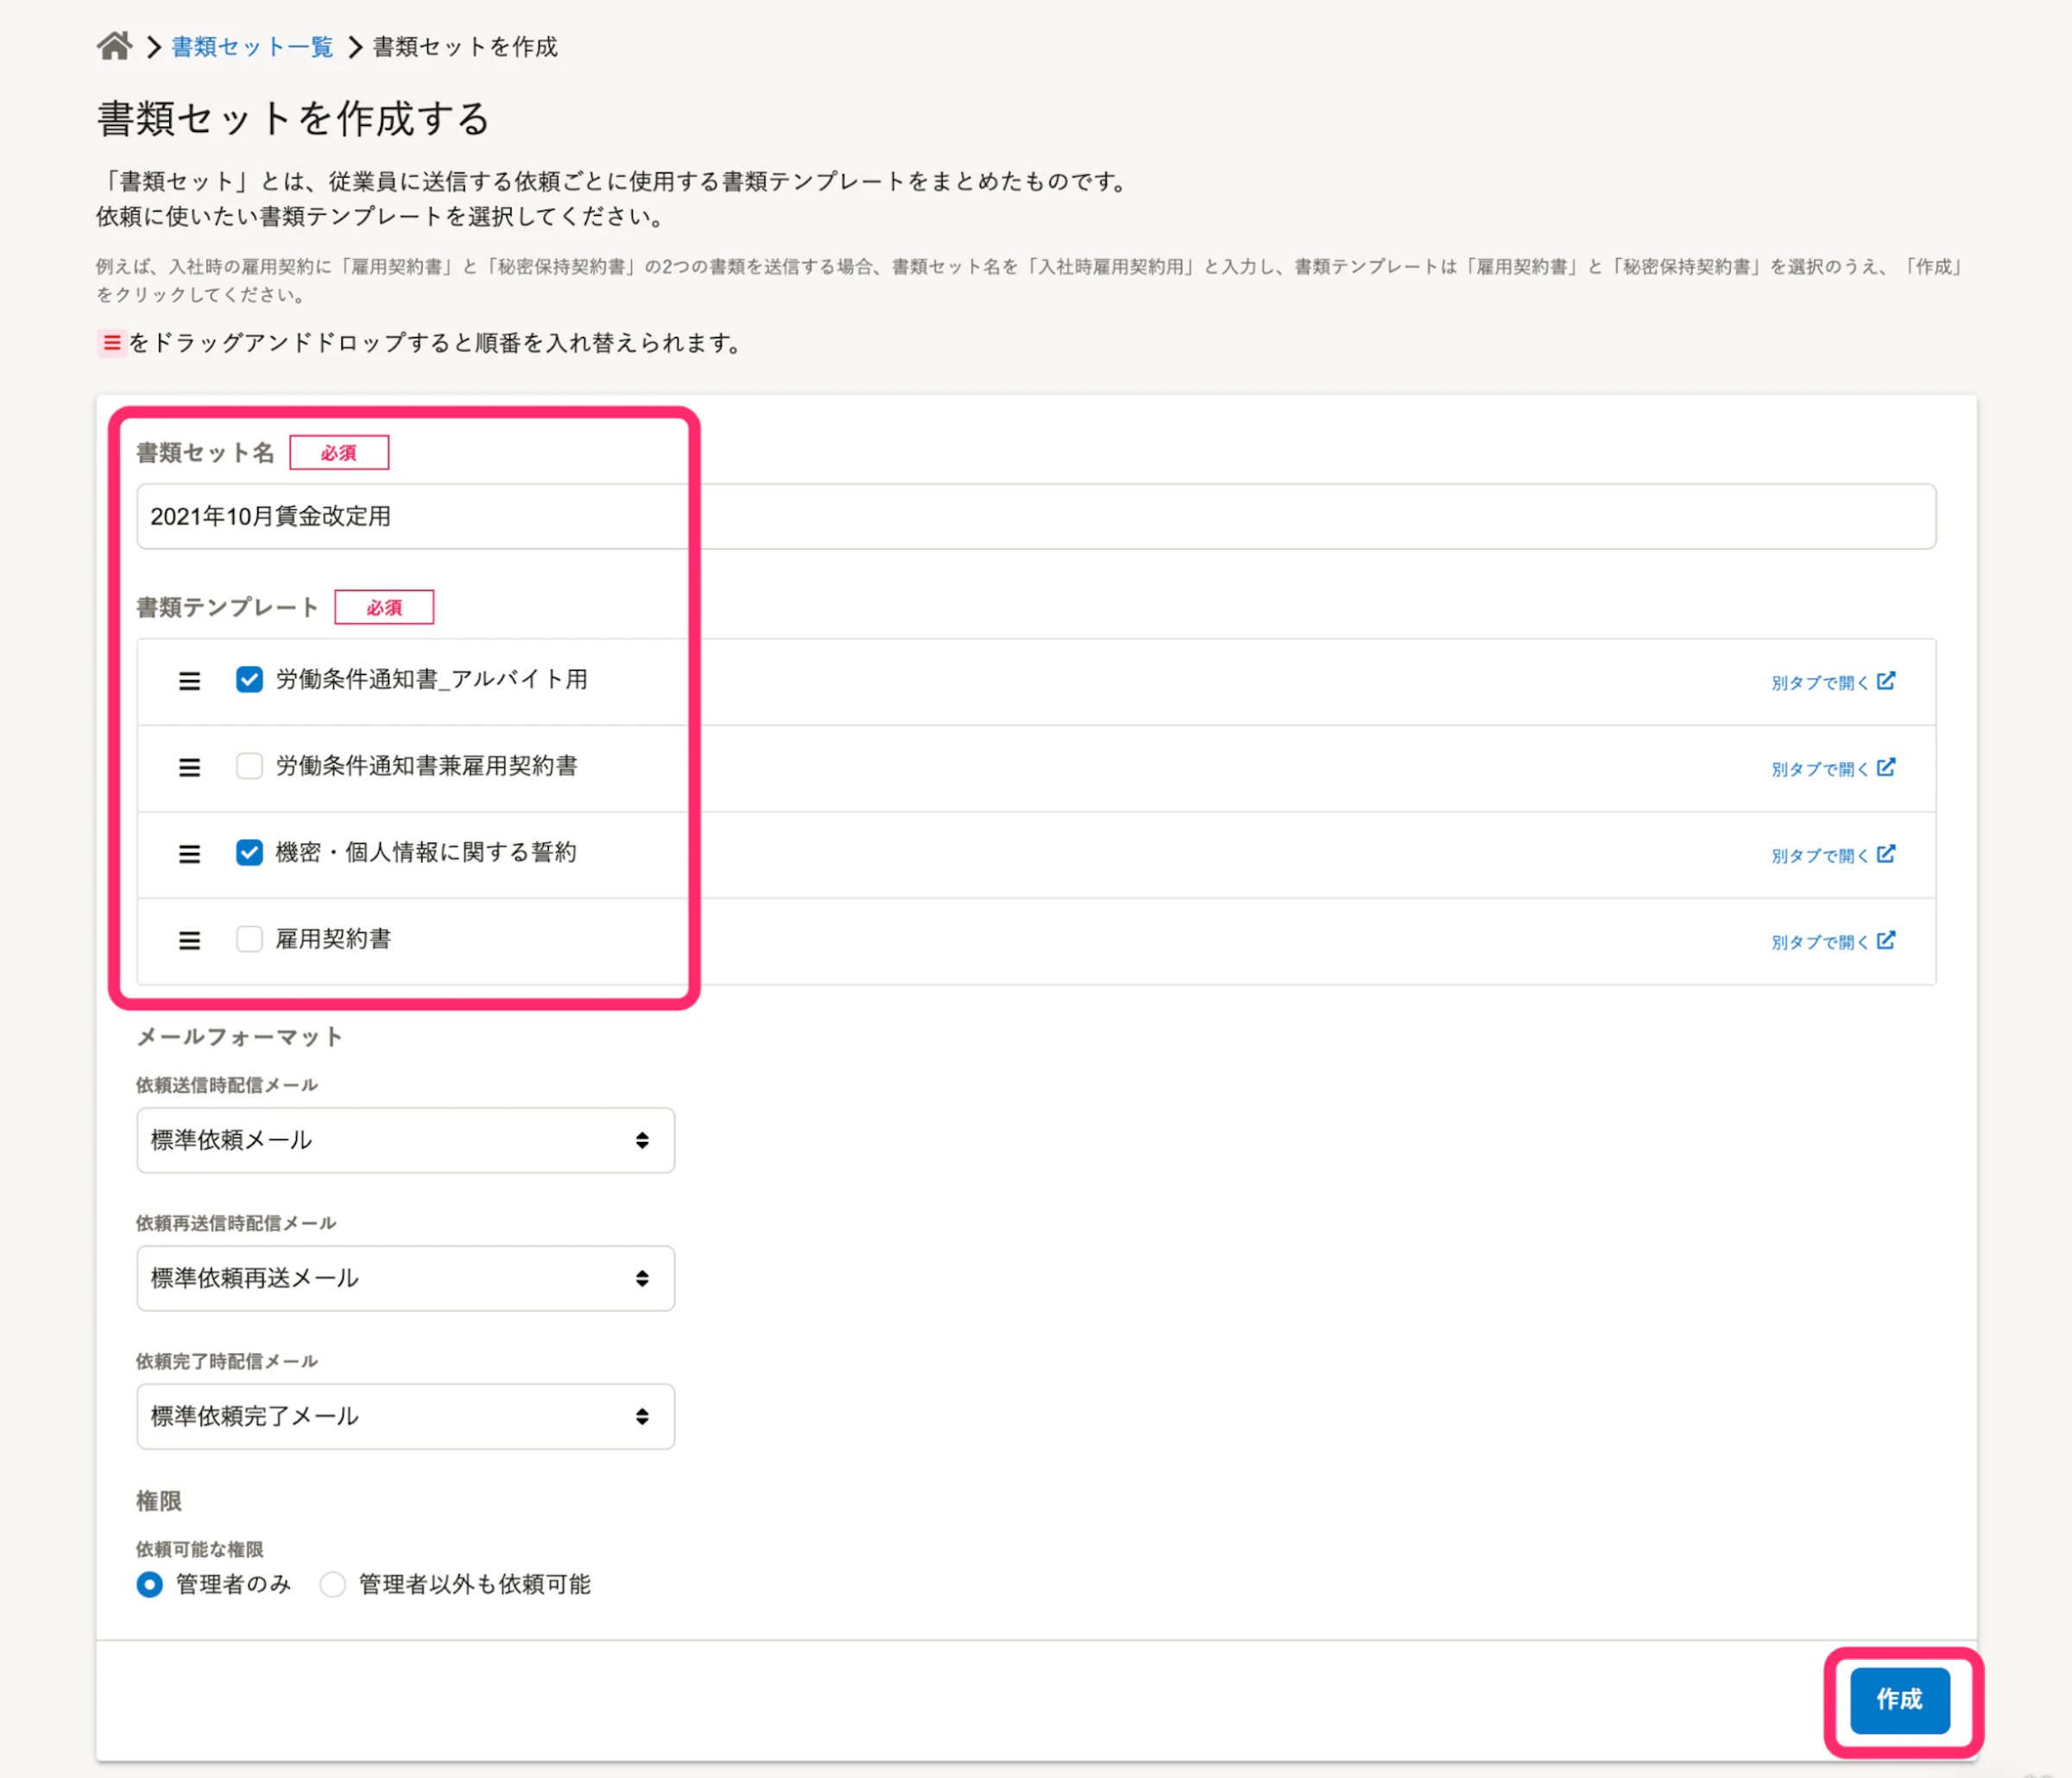The image size is (2072, 1778).
Task: Open 雇用契約書 in new tab link
Action: coord(1832,941)
